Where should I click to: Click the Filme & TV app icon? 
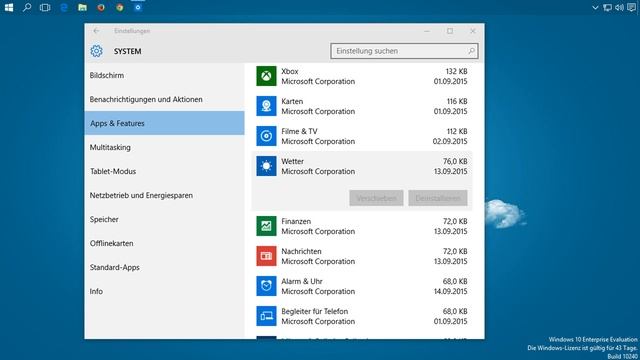[x=266, y=136]
